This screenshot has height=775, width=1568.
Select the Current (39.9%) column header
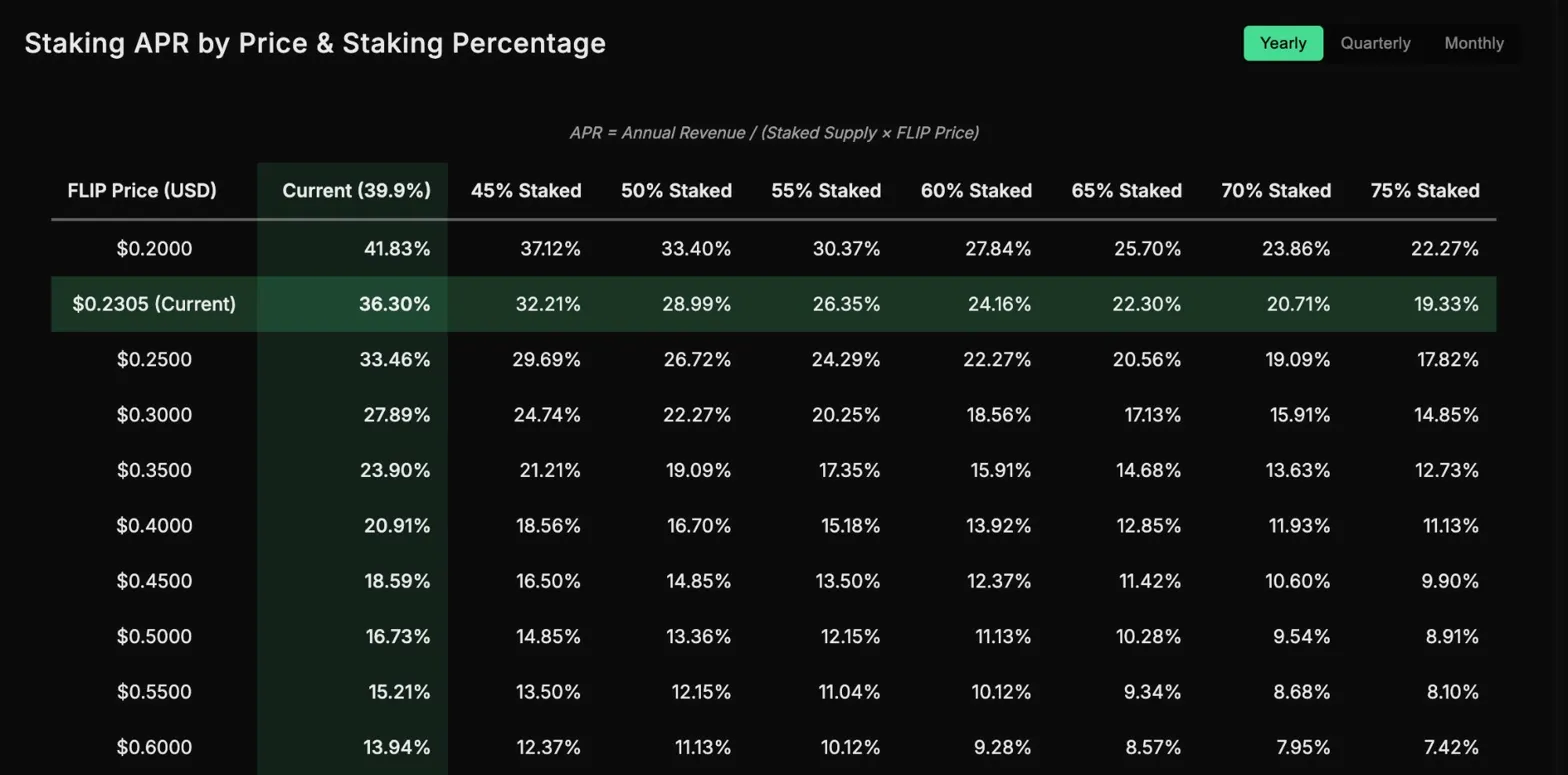(x=357, y=190)
